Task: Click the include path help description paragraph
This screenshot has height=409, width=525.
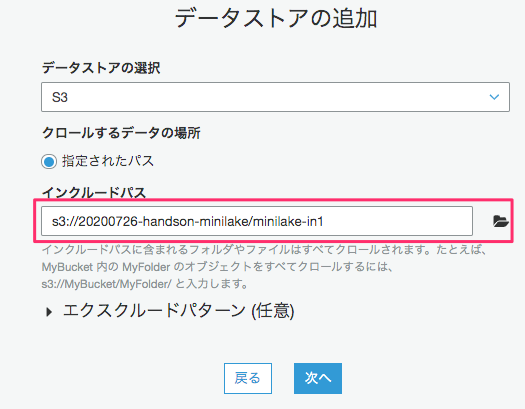Action: (264, 267)
